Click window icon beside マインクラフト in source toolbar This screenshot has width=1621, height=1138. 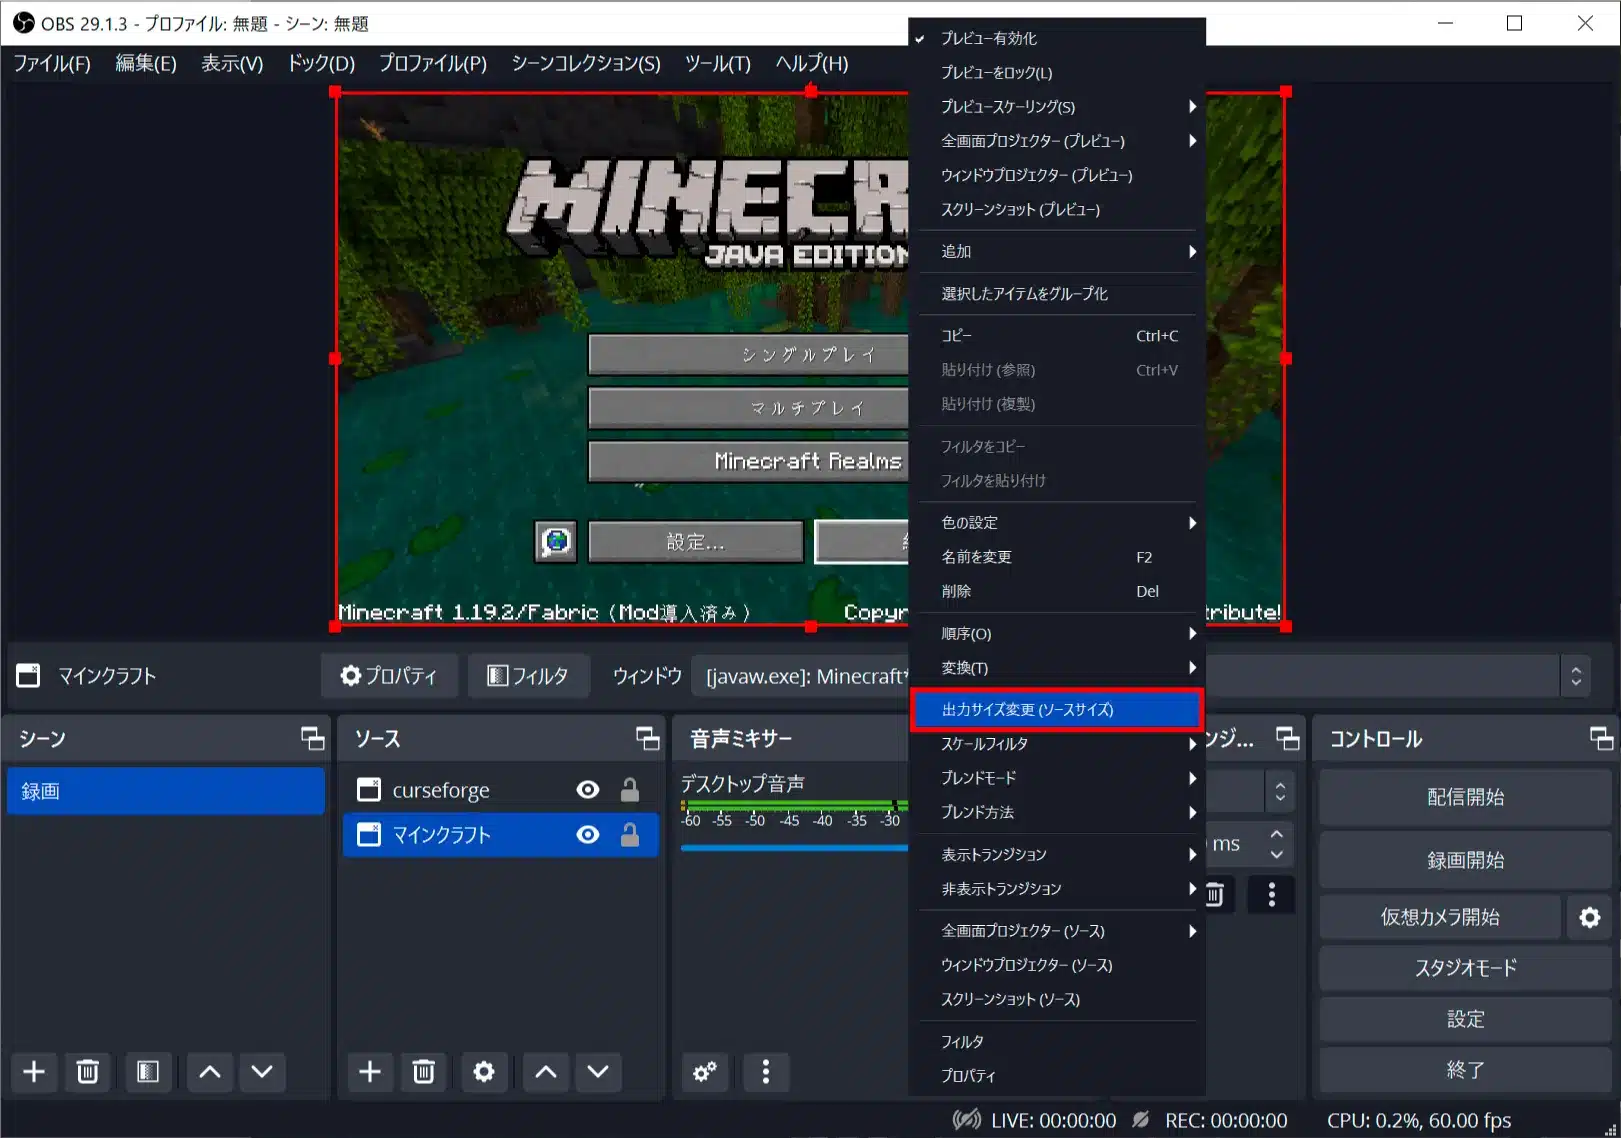[28, 676]
